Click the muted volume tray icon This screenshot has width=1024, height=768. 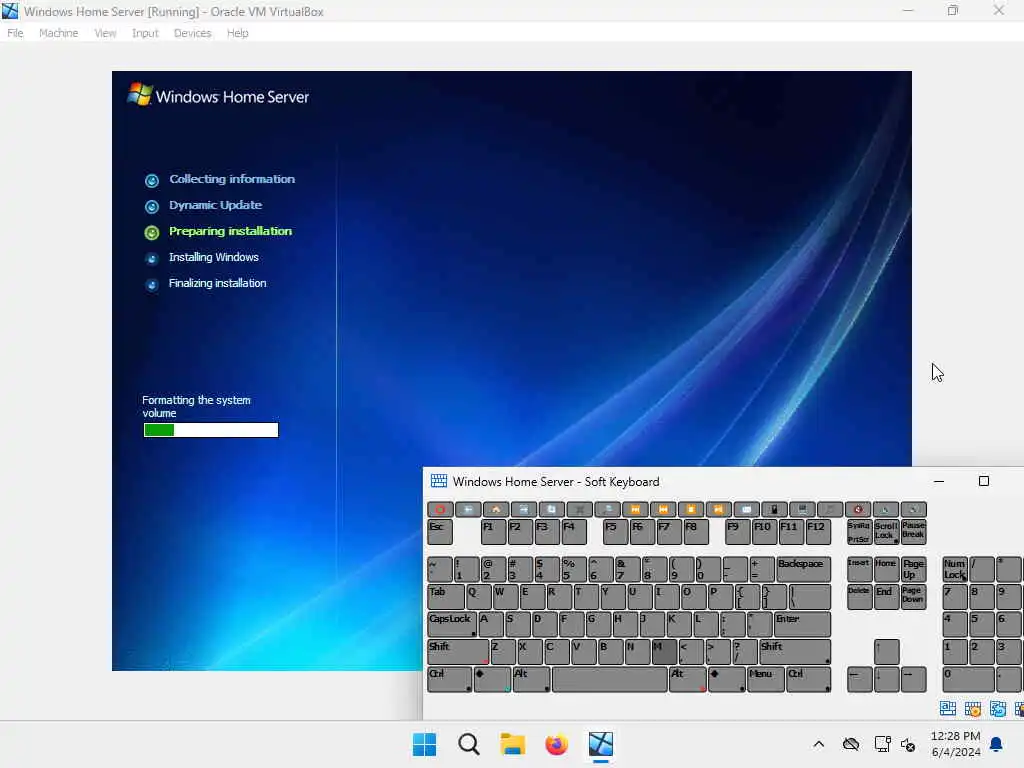pyautogui.click(x=908, y=744)
